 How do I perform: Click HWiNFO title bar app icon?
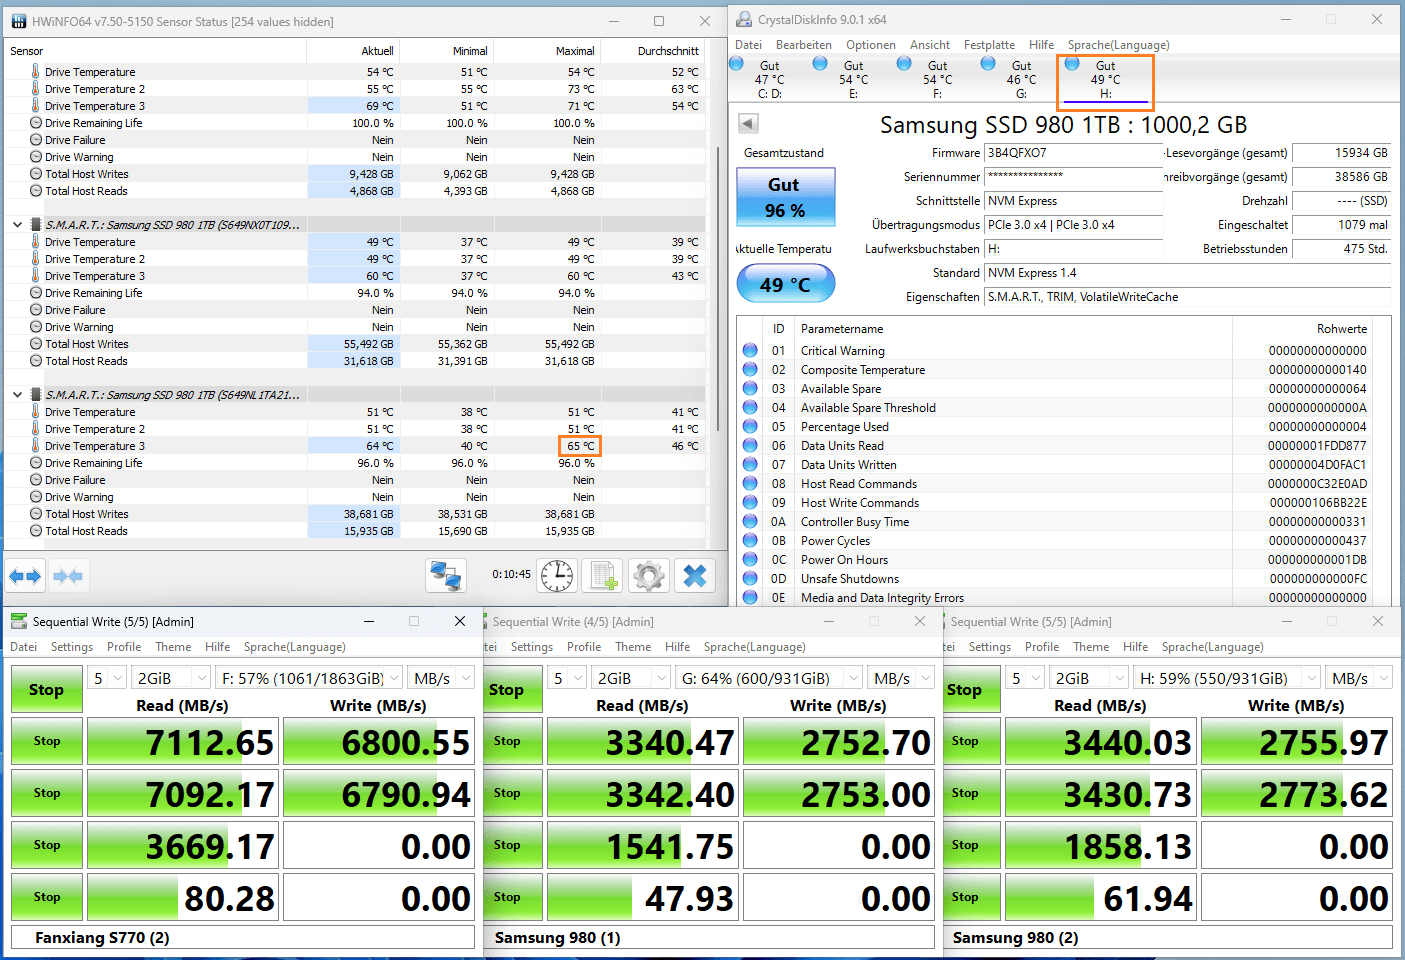click(18, 21)
